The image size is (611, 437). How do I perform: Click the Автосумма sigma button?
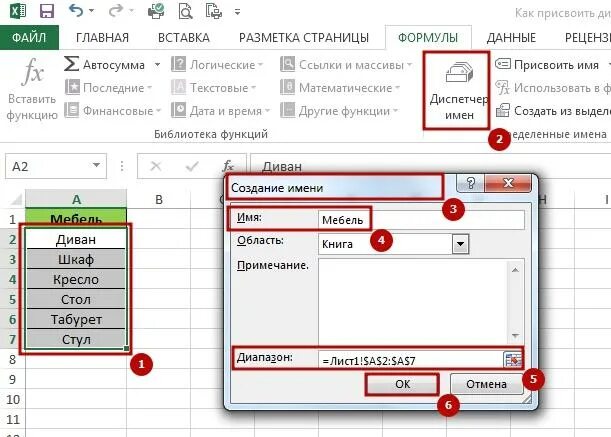105,64
